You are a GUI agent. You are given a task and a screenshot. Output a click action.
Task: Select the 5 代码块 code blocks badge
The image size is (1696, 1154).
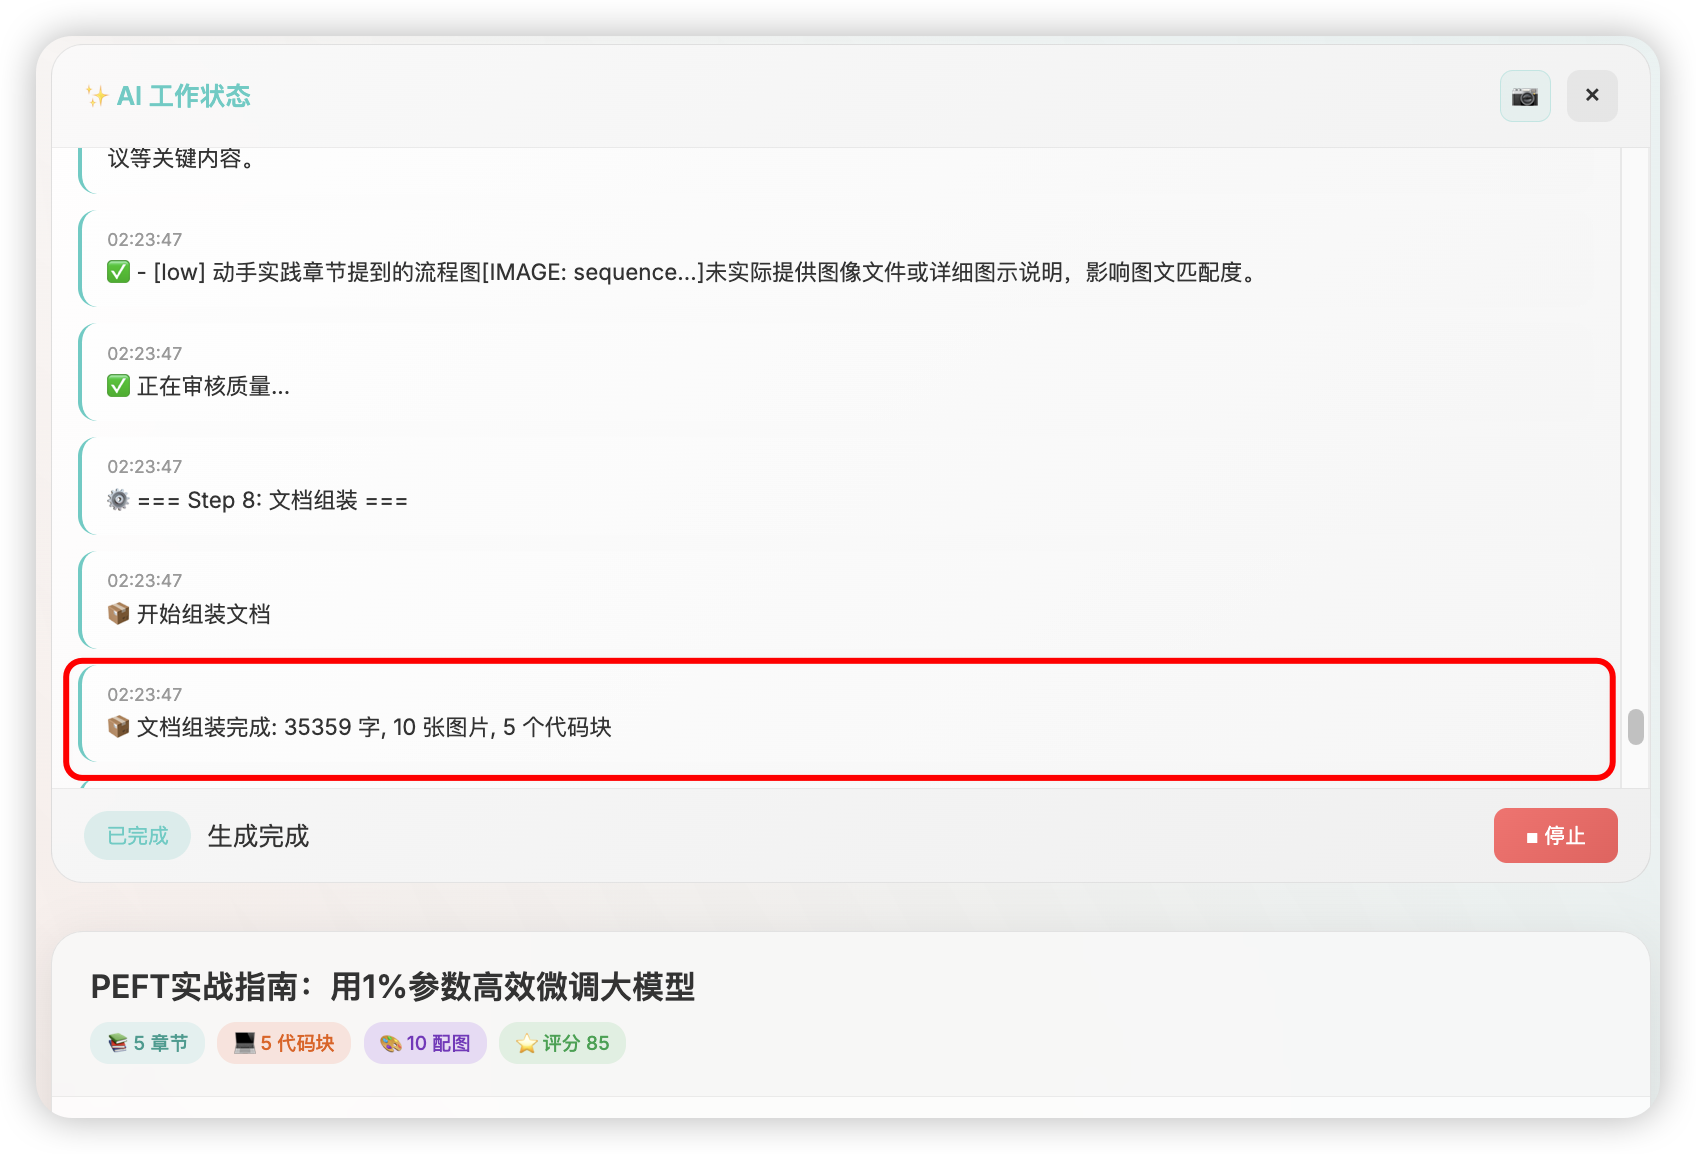click(x=284, y=1043)
